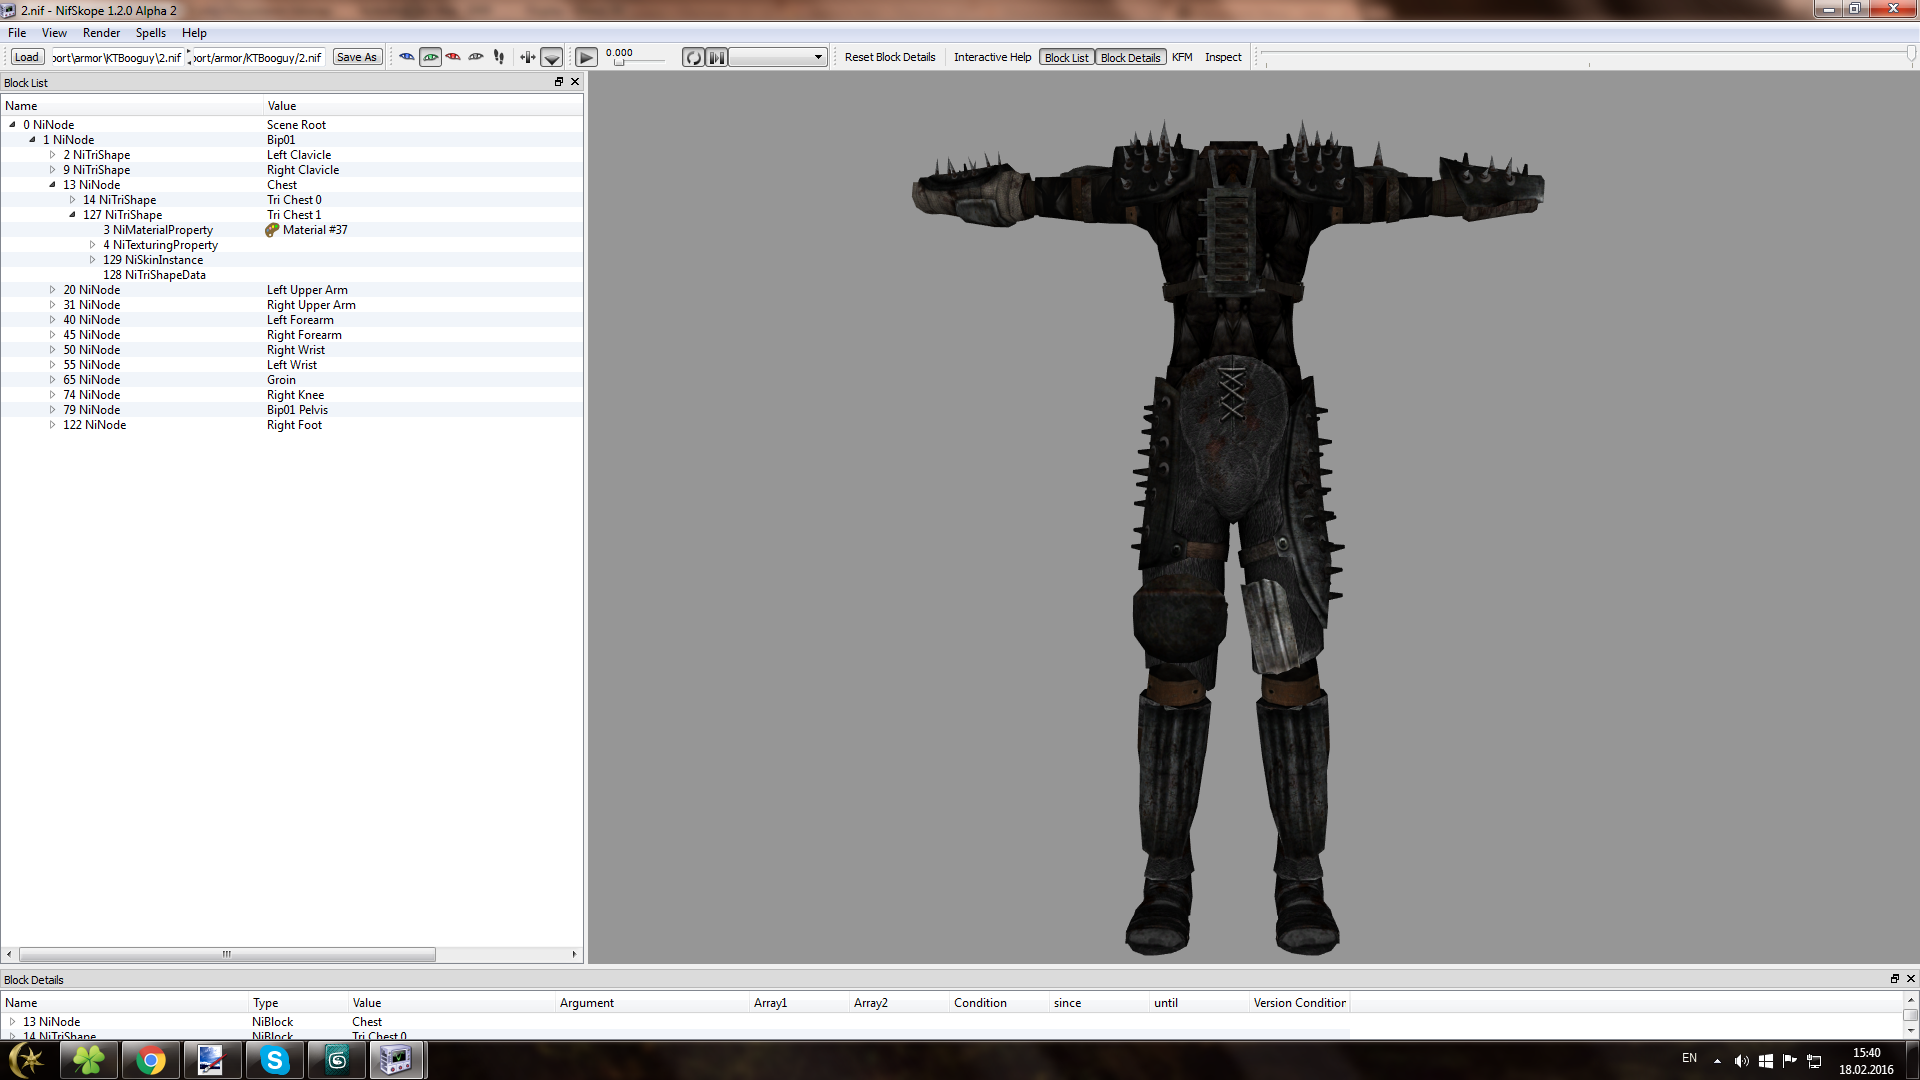Image resolution: width=1920 pixels, height=1080 pixels.
Task: Click the Save As button
Action: (x=357, y=57)
